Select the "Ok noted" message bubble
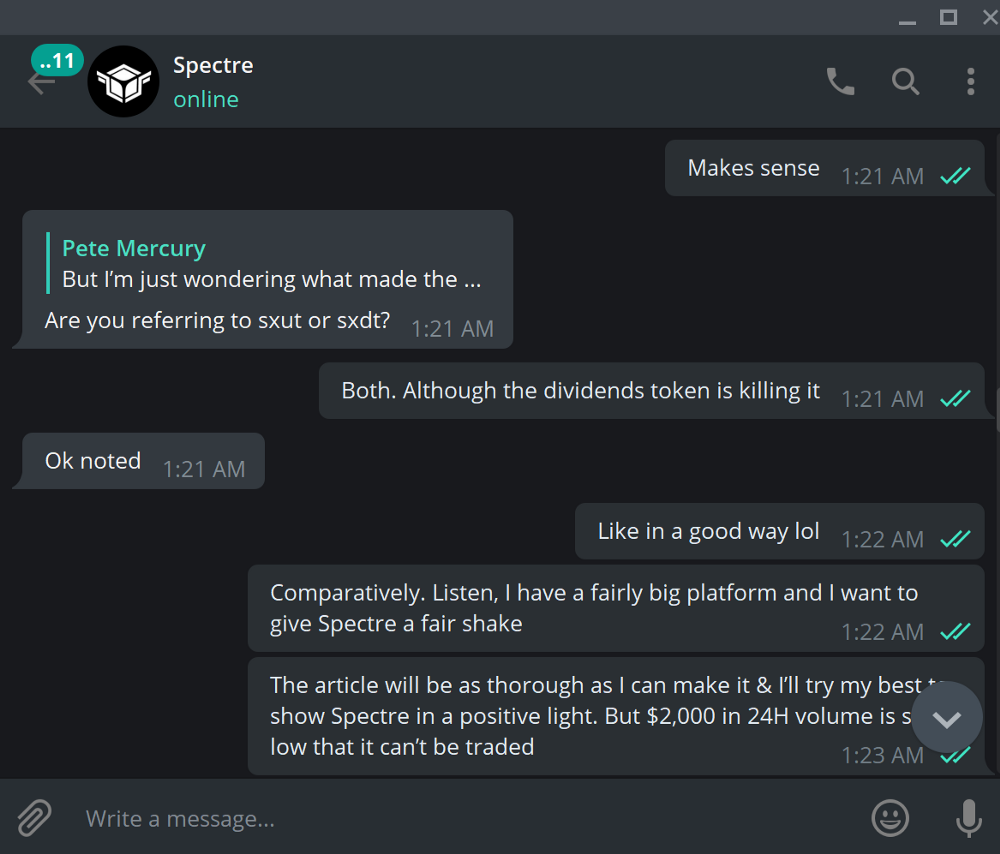The height and width of the screenshot is (854, 1000). [143, 460]
